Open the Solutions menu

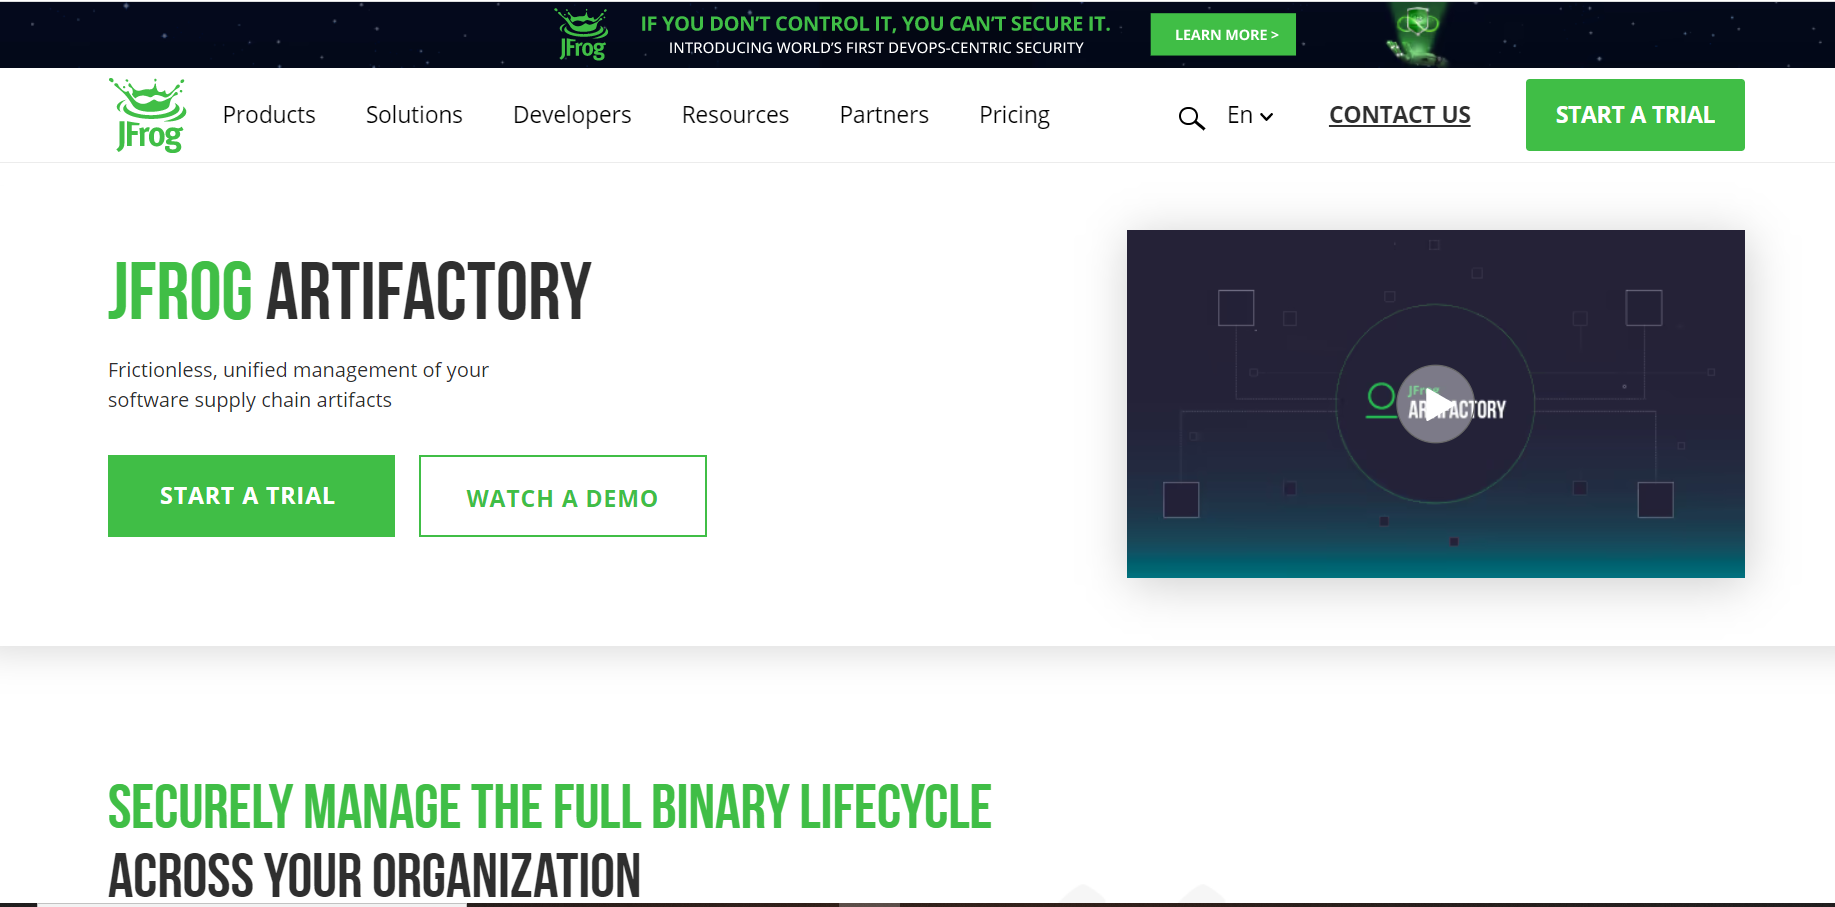pos(414,115)
